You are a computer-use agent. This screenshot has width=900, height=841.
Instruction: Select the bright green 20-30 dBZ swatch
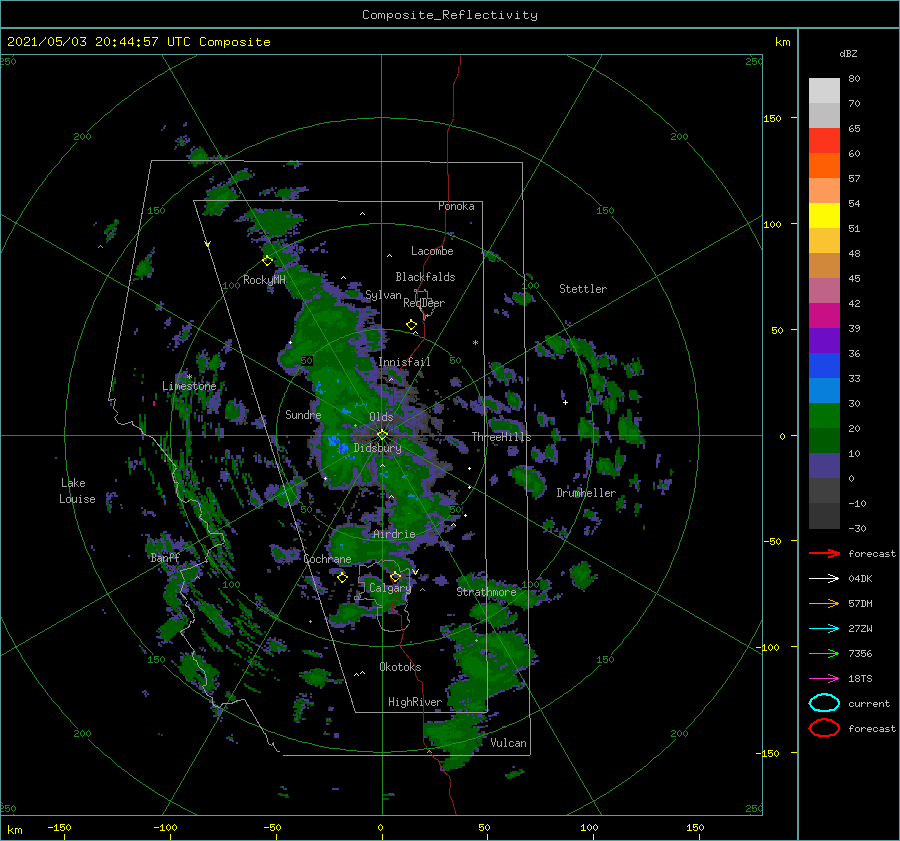(824, 416)
